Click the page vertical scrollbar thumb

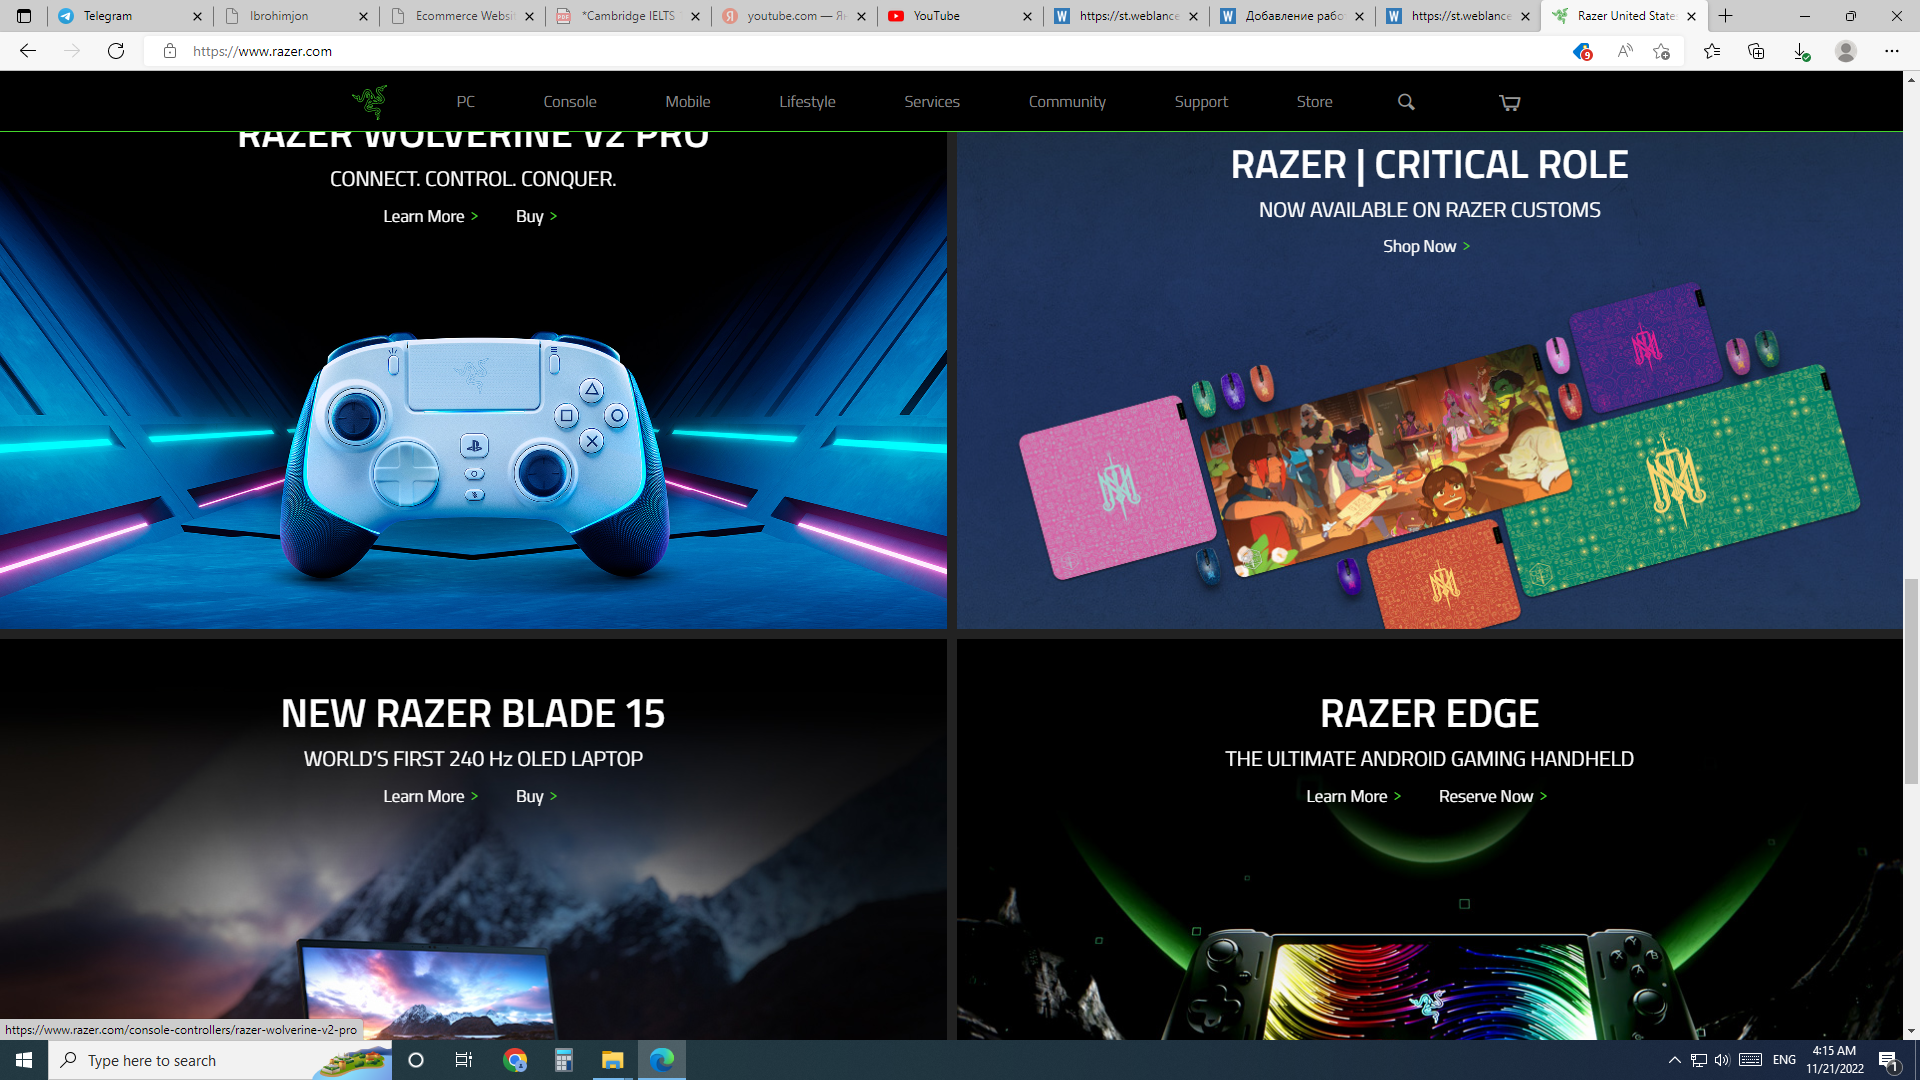tap(1911, 680)
